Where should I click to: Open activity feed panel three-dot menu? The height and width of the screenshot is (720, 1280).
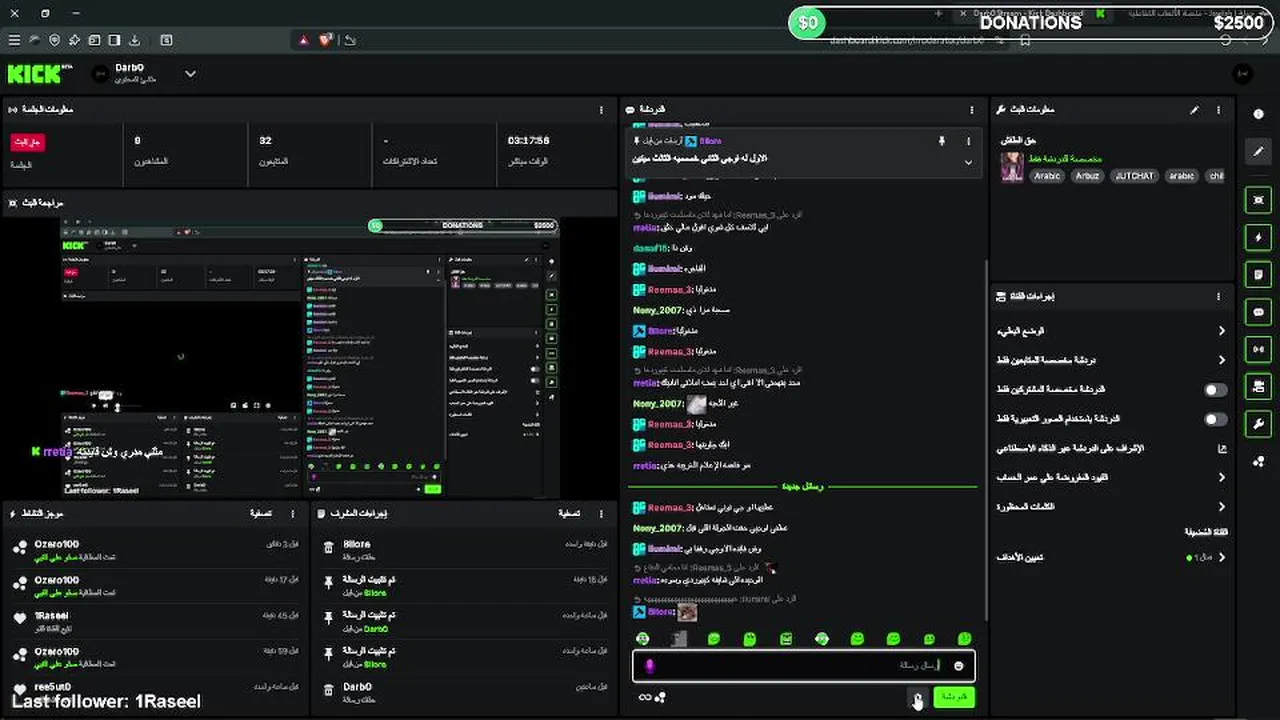[292, 513]
